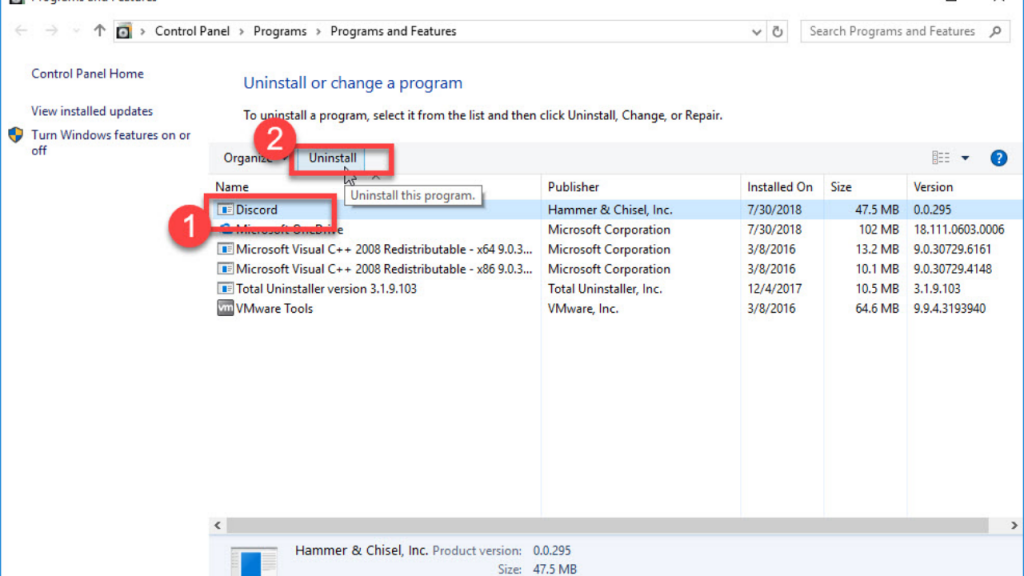
Task: Select Visual C++ 2008 Redistributable x64 entry
Action: click(384, 249)
